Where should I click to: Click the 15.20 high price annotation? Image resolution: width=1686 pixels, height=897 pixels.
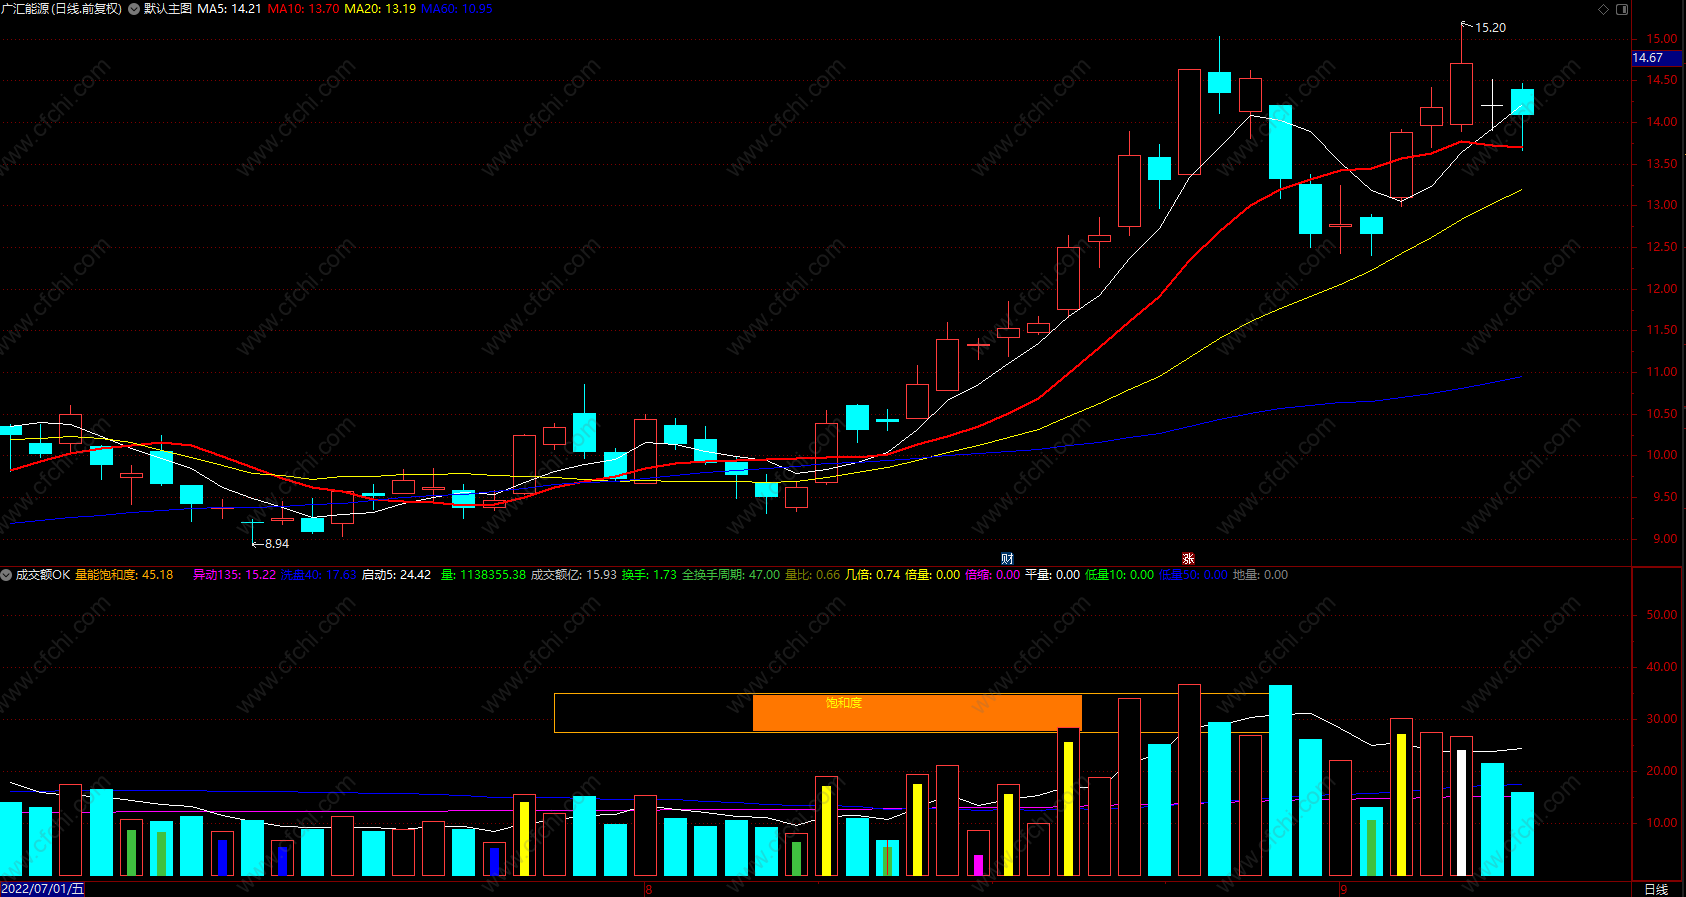1490,28
